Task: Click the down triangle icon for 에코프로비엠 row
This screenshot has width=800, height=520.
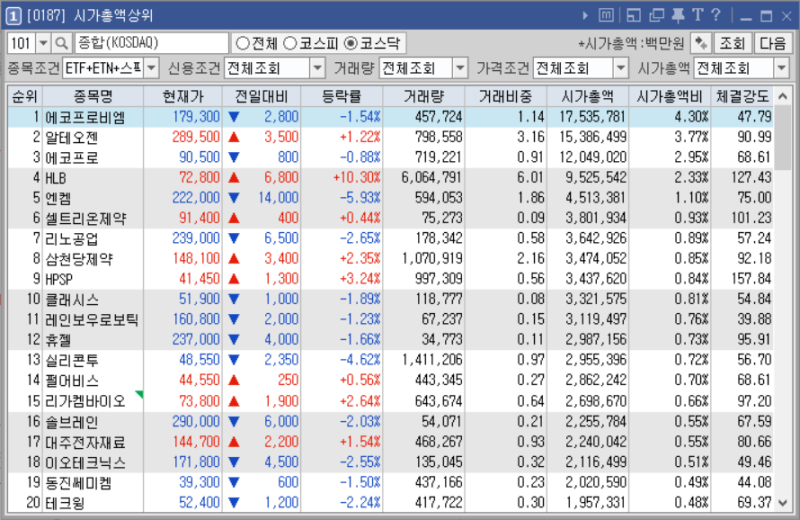Action: click(234, 117)
